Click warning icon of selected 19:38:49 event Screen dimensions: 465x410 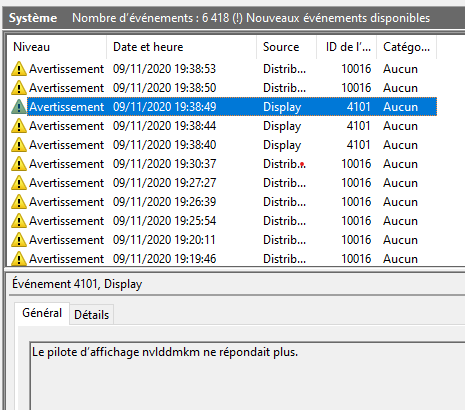click(19, 107)
